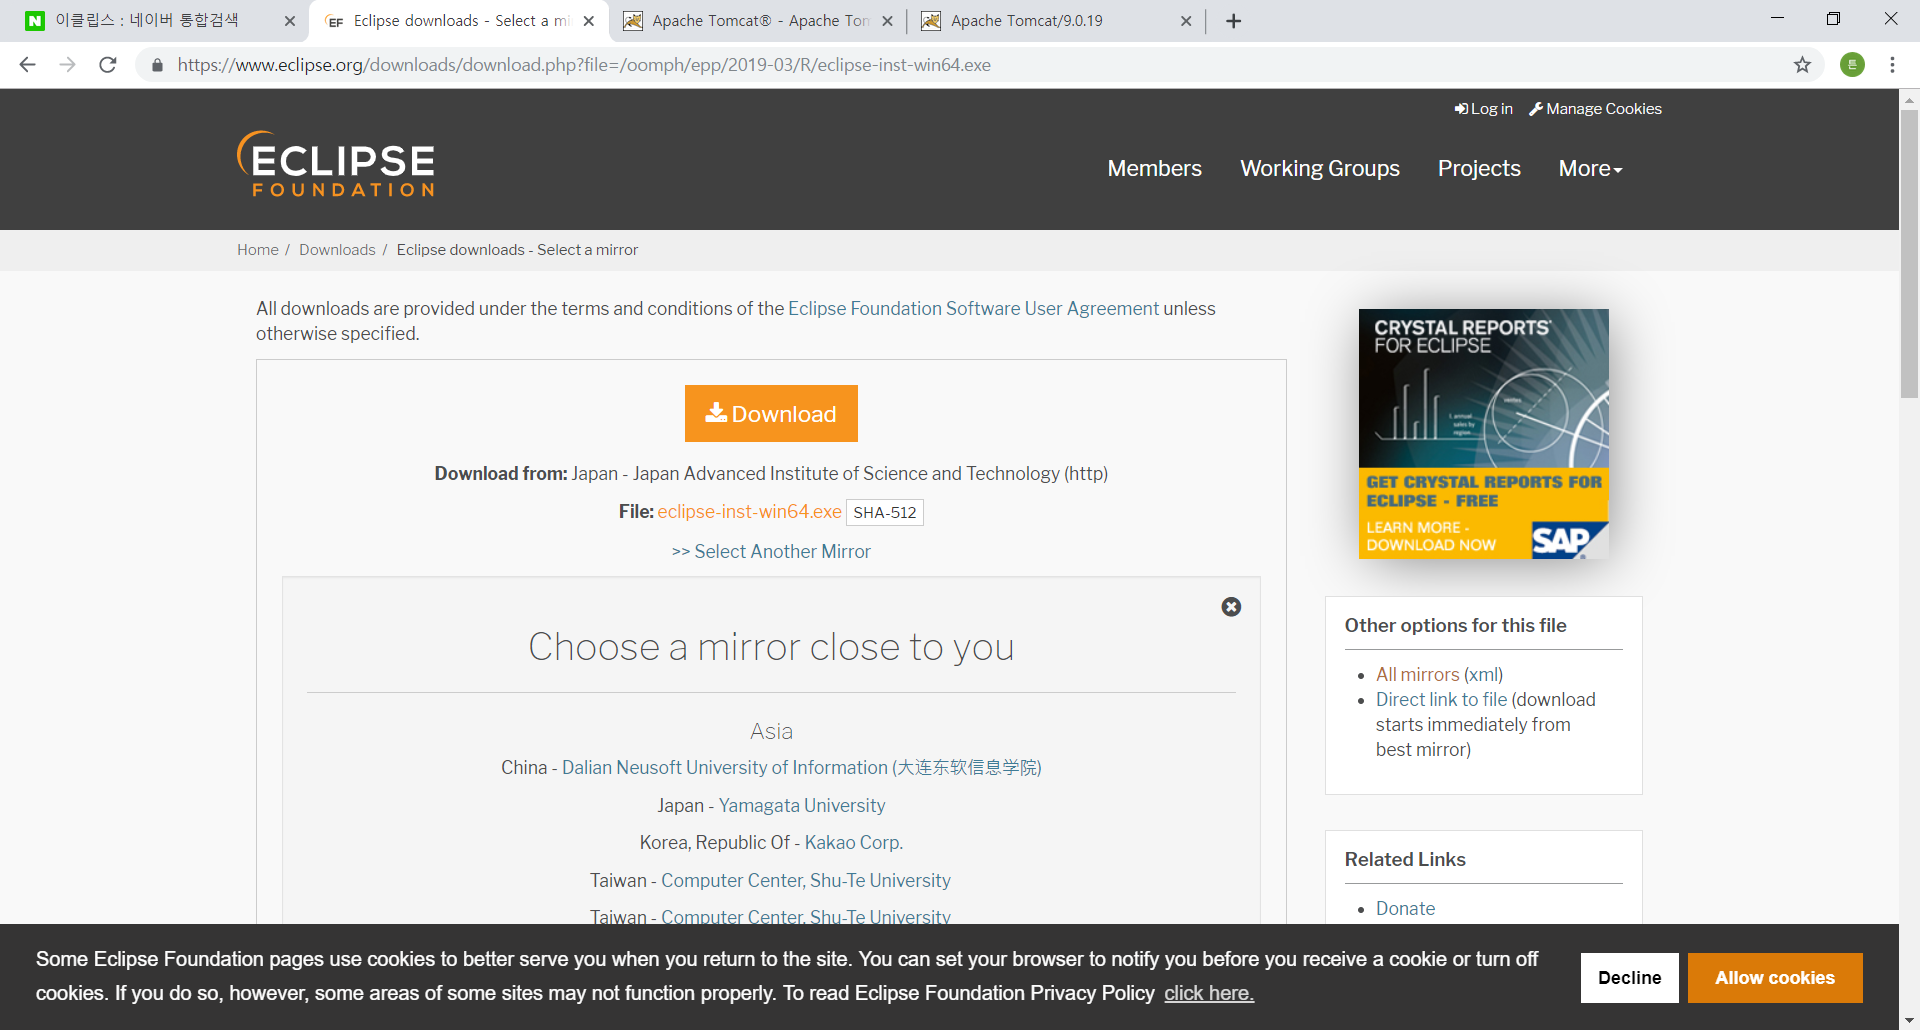This screenshot has height=1030, width=1920.
Task: Dismiss the mirror list with the X icon
Action: click(1231, 607)
